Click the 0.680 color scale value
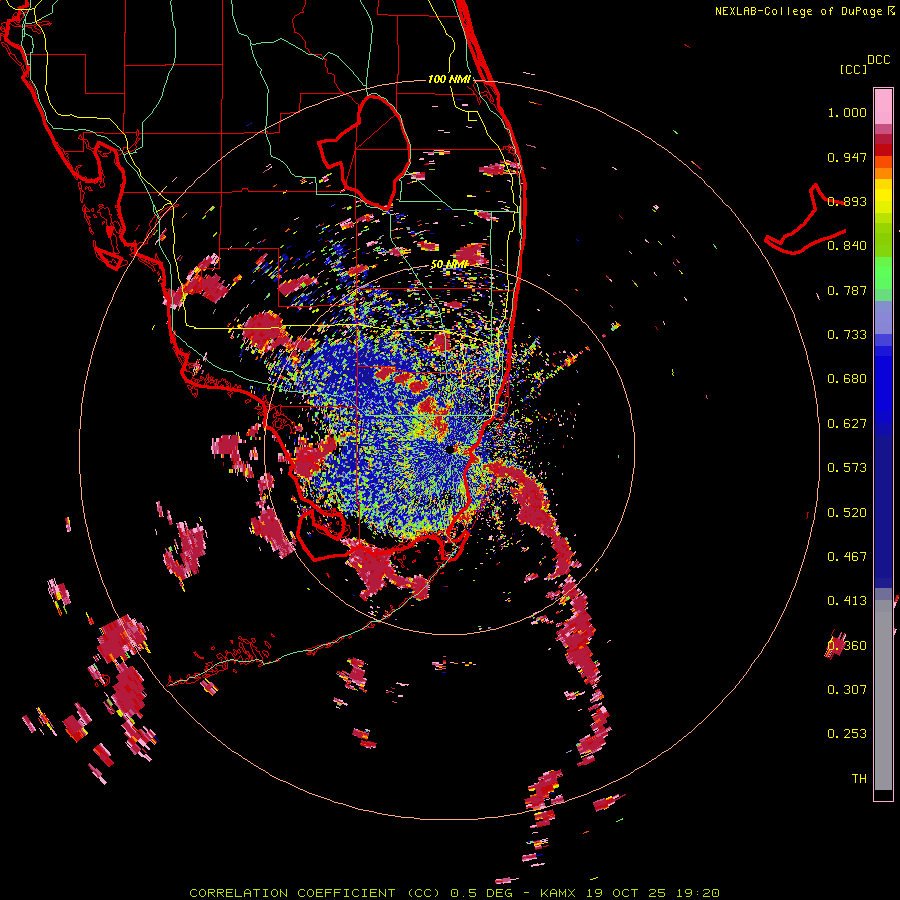This screenshot has width=900, height=900. point(847,379)
